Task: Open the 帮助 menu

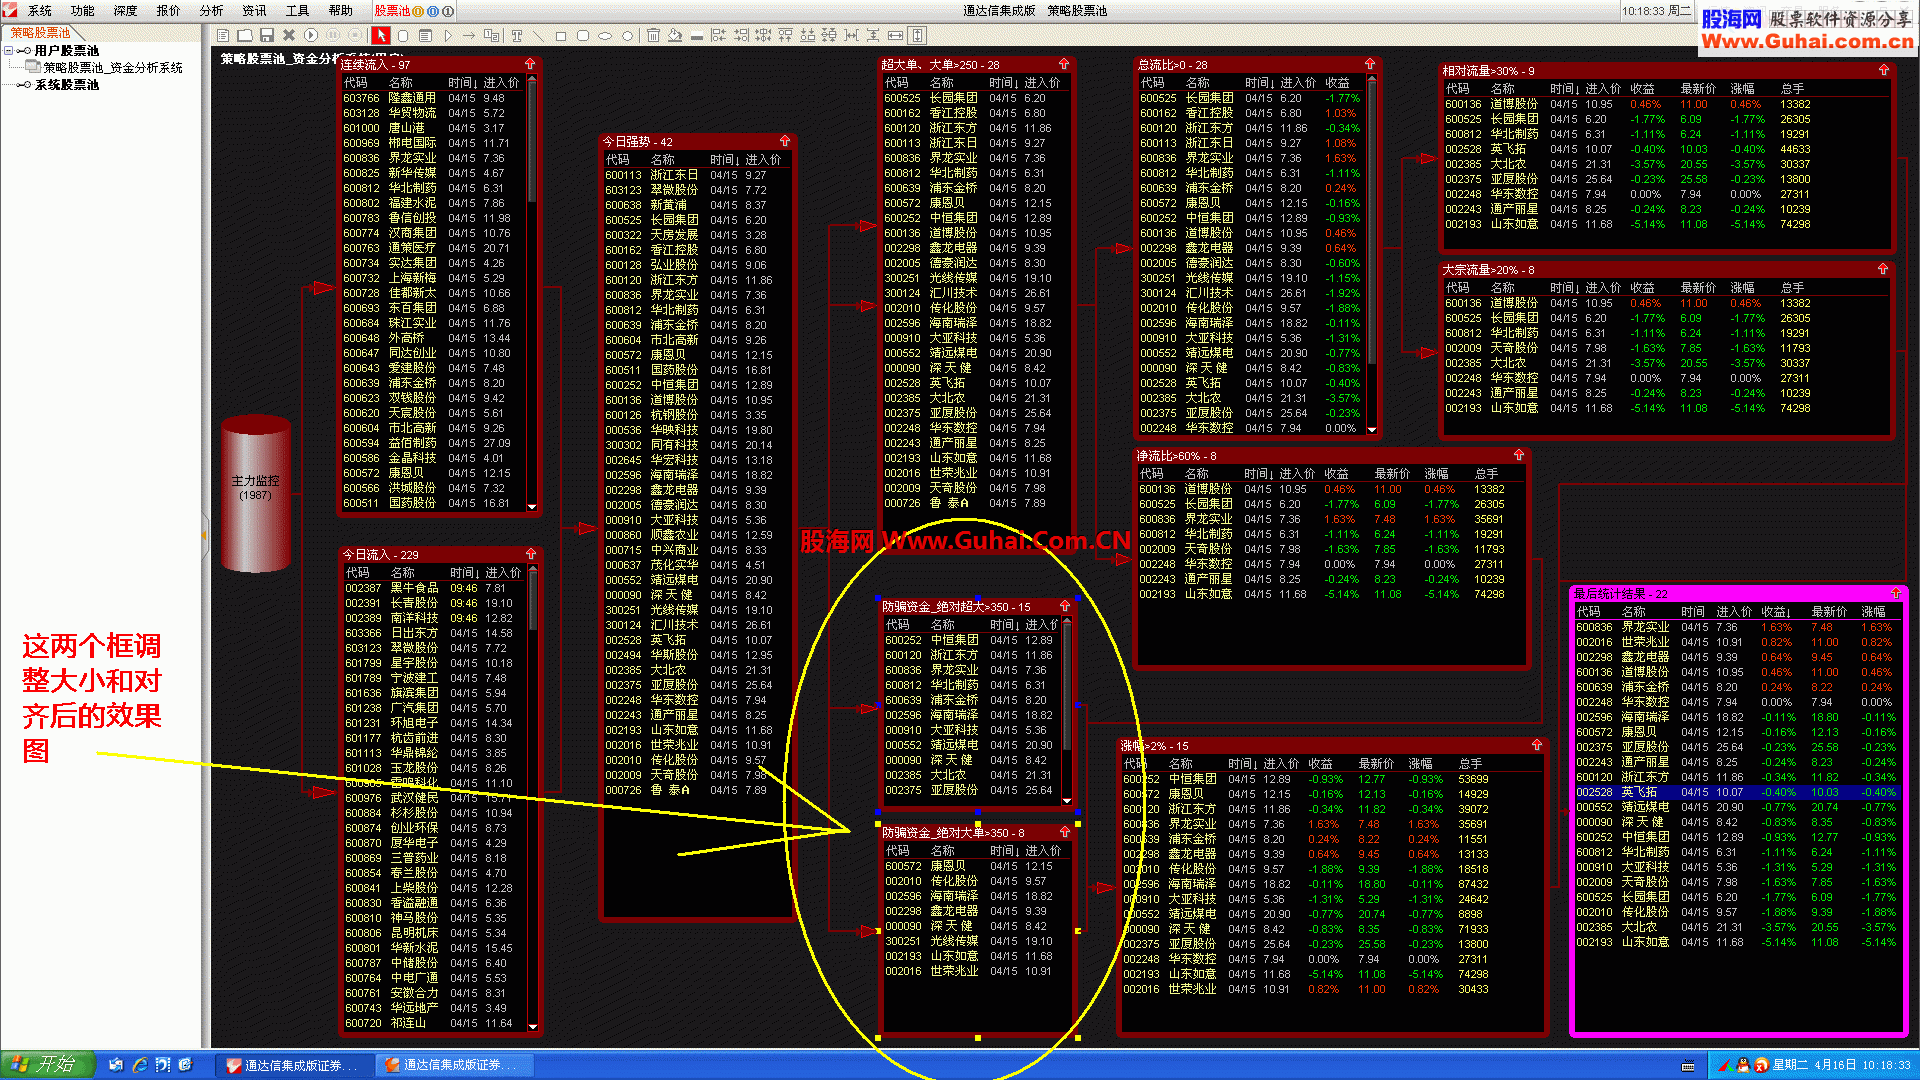Action: point(341,11)
